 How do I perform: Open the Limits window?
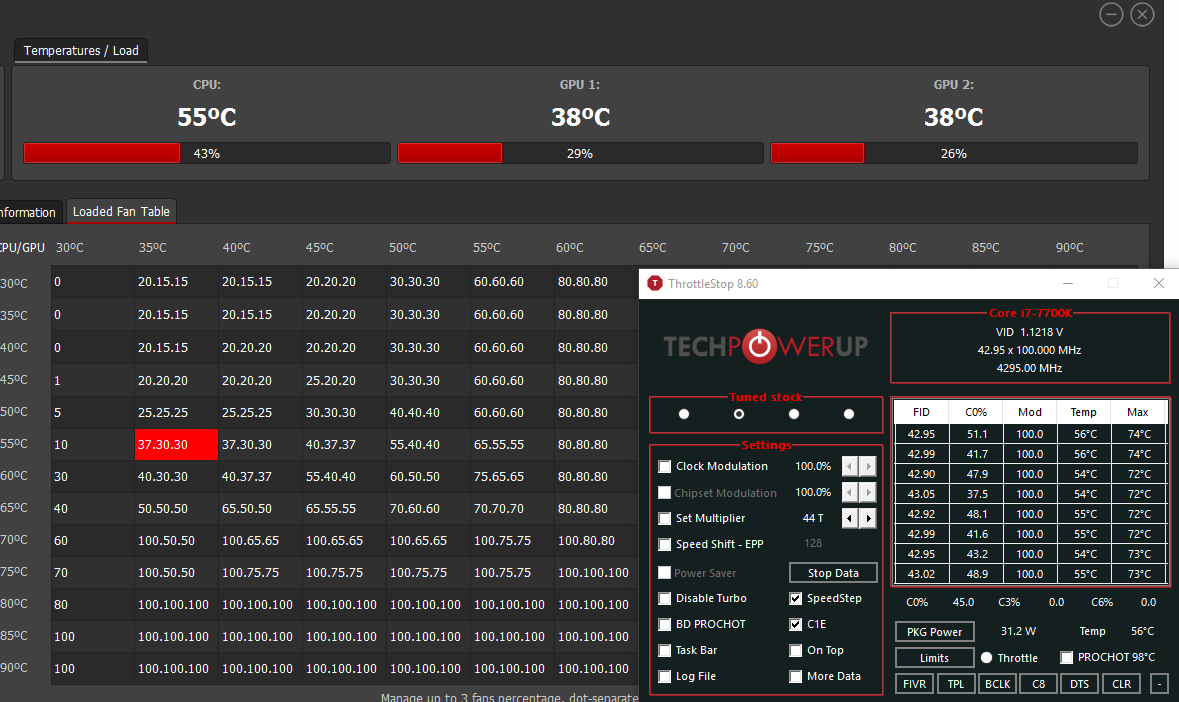coord(935,658)
